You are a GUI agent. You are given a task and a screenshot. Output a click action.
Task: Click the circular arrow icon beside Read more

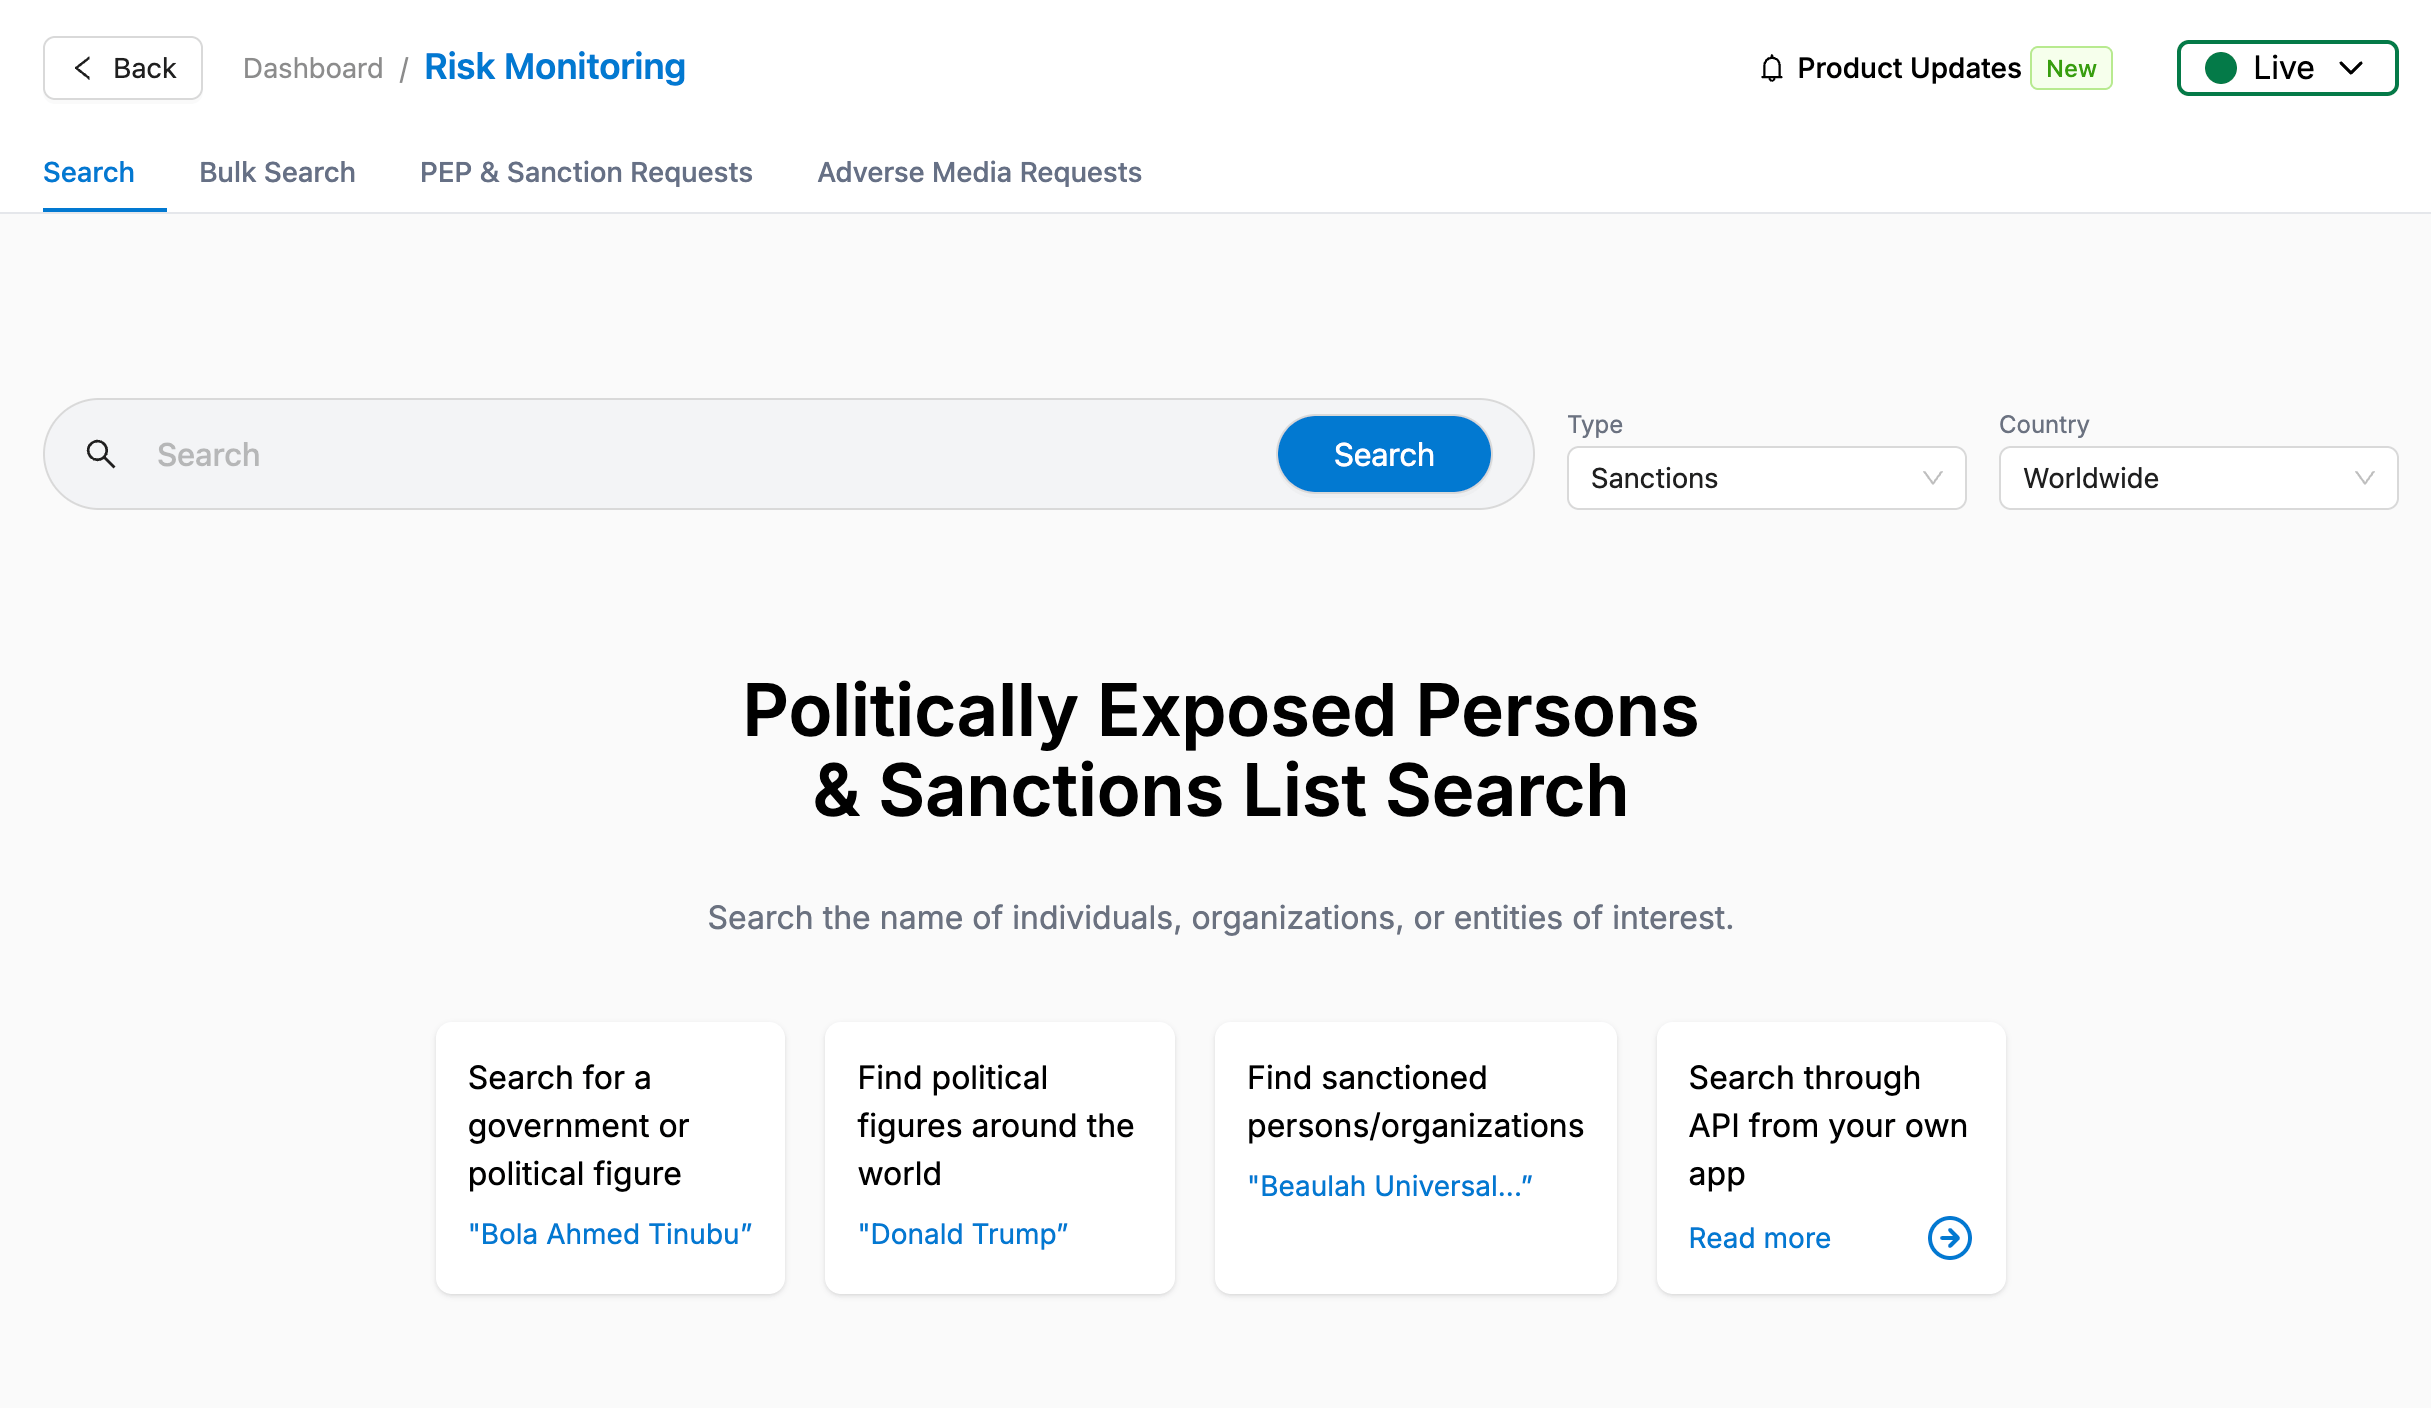(x=1949, y=1237)
